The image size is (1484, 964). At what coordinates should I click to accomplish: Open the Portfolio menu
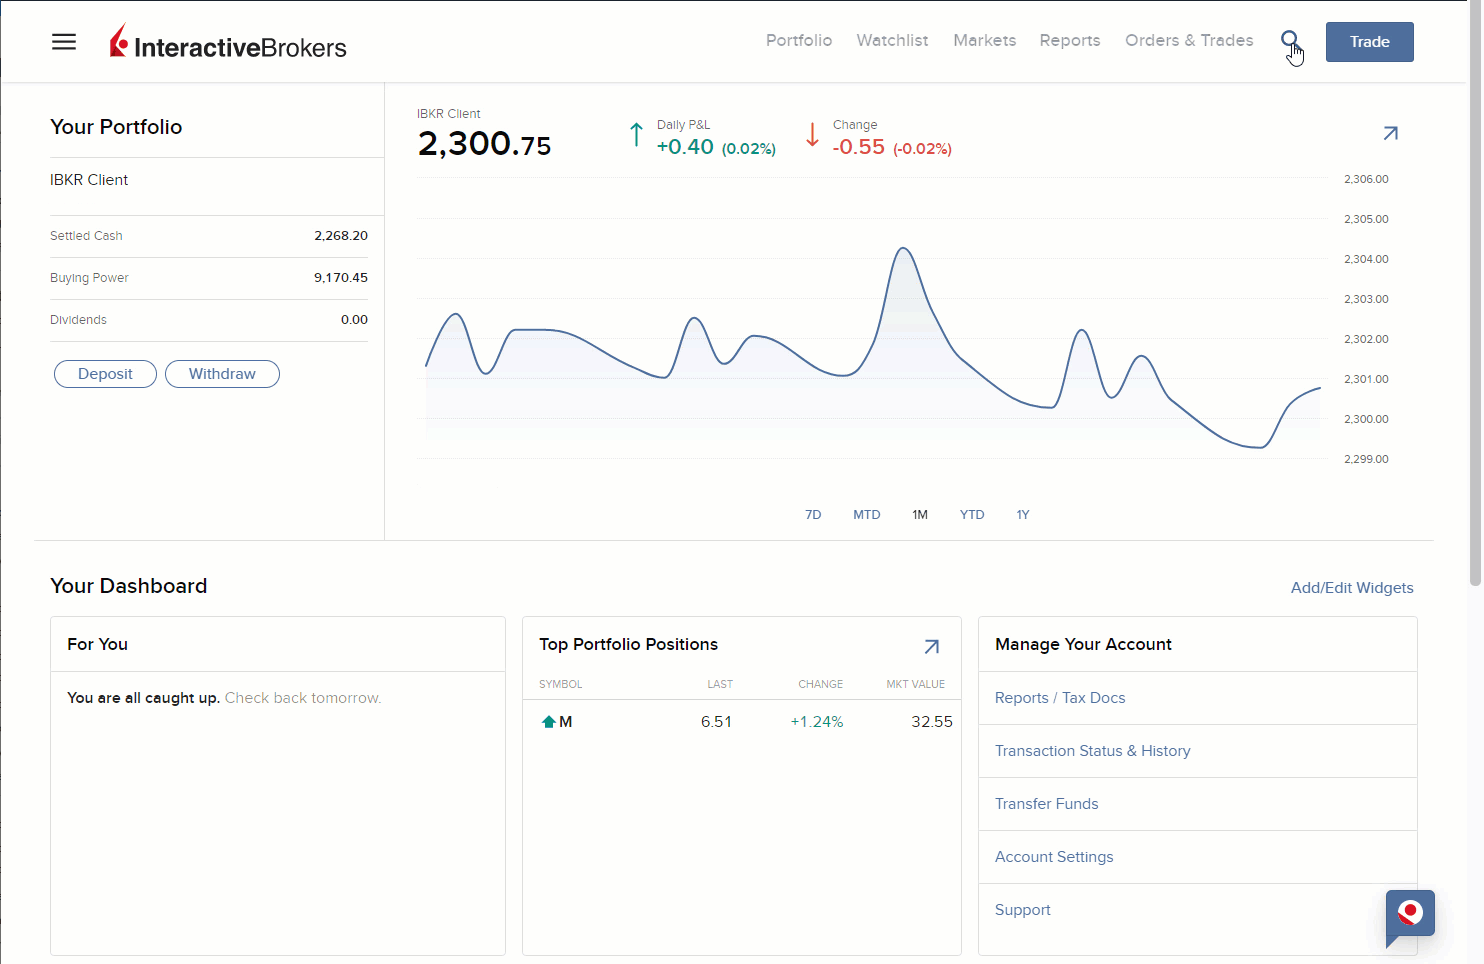point(799,41)
